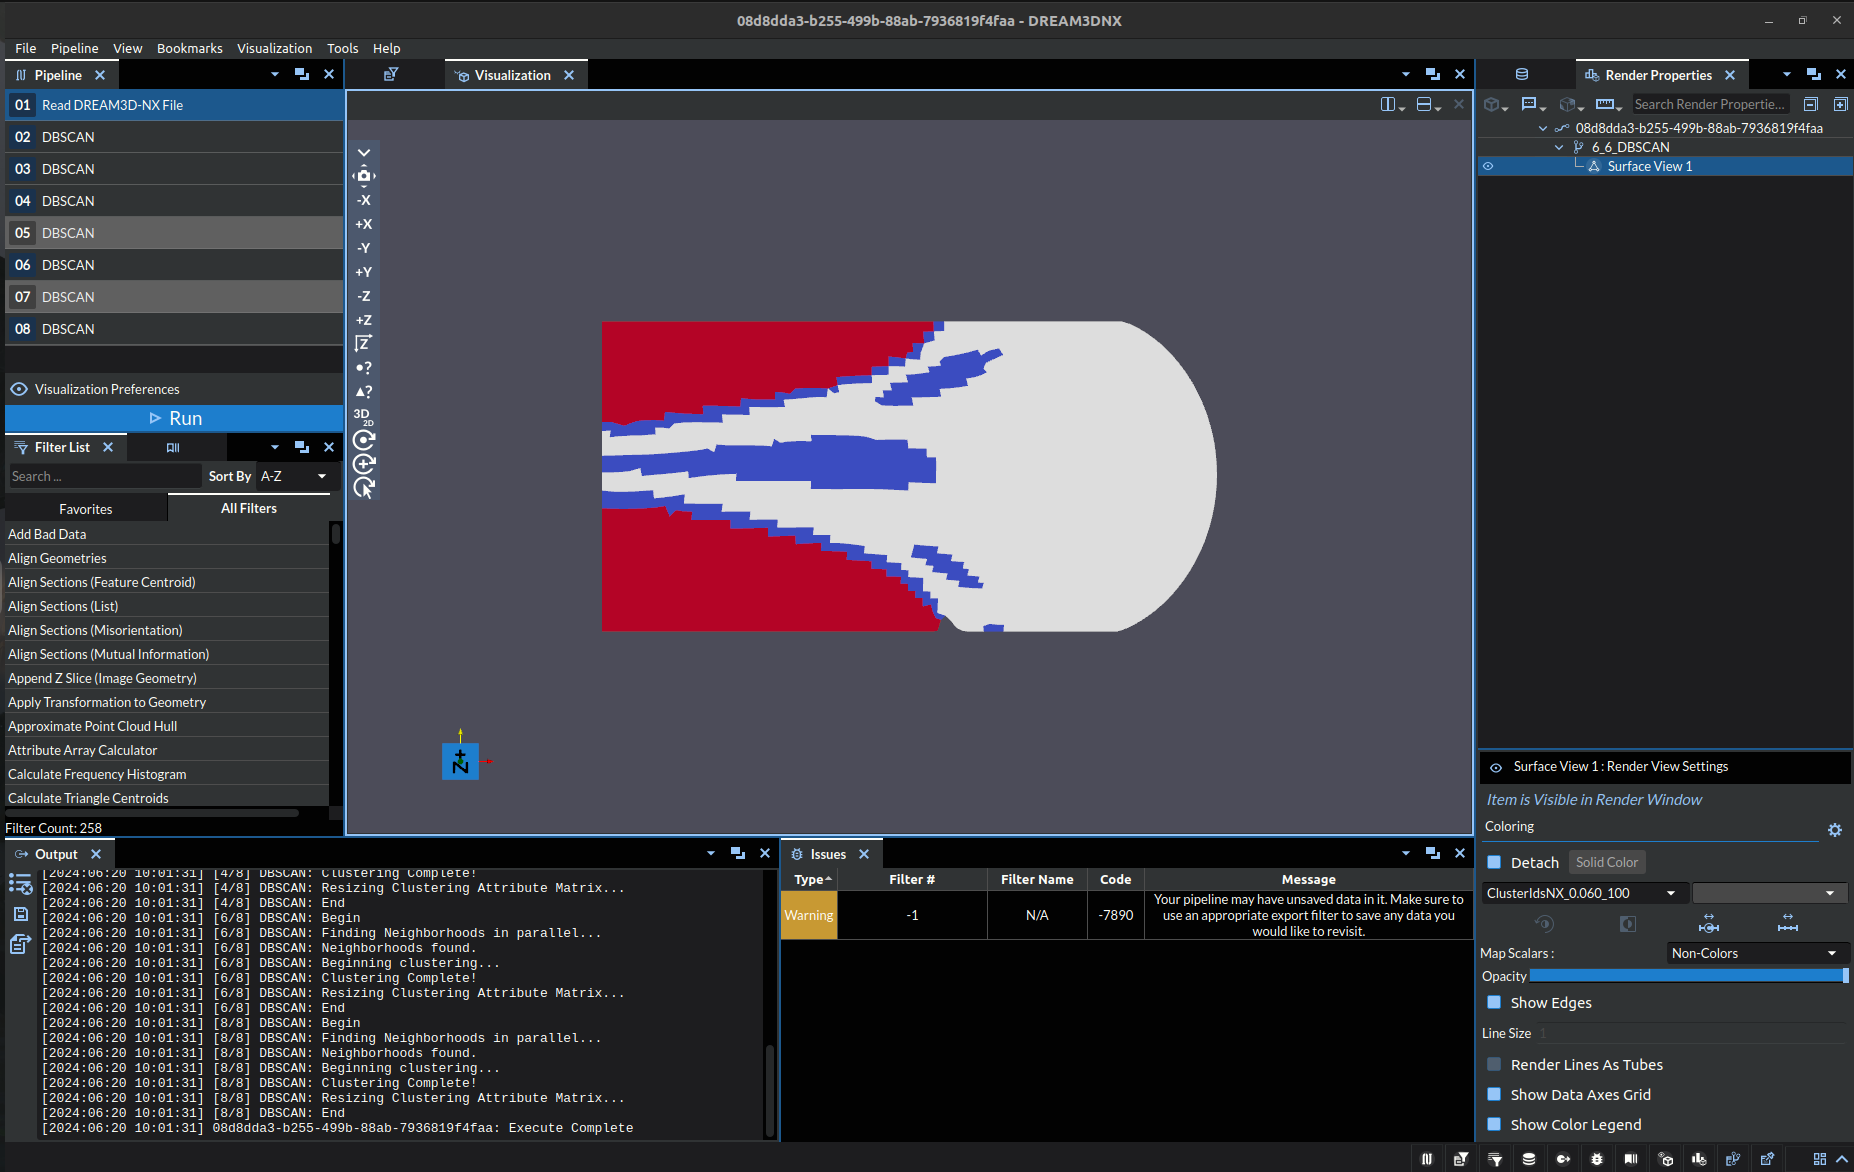Image resolution: width=1854 pixels, height=1172 pixels.
Task: Click the custom range rescale icon
Action: coord(1788,923)
